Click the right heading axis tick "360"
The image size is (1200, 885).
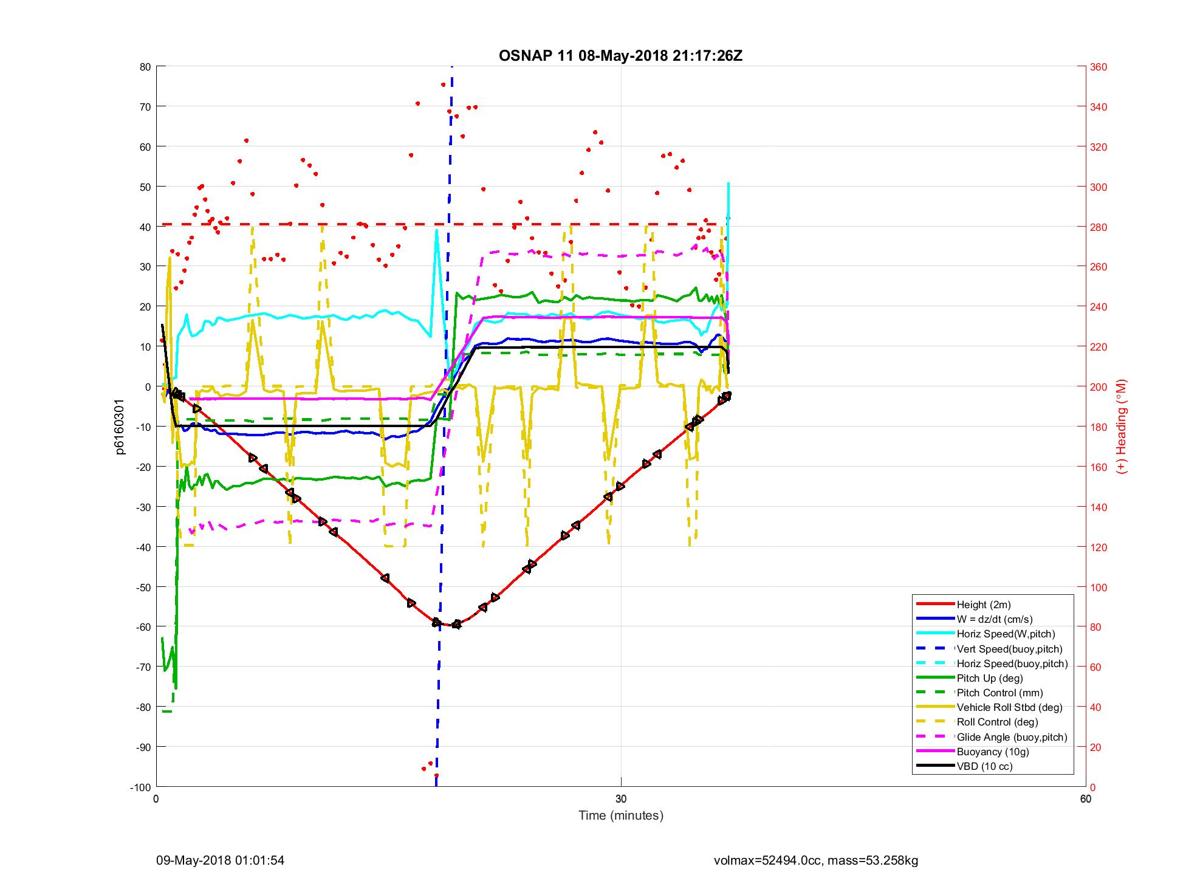click(1099, 67)
